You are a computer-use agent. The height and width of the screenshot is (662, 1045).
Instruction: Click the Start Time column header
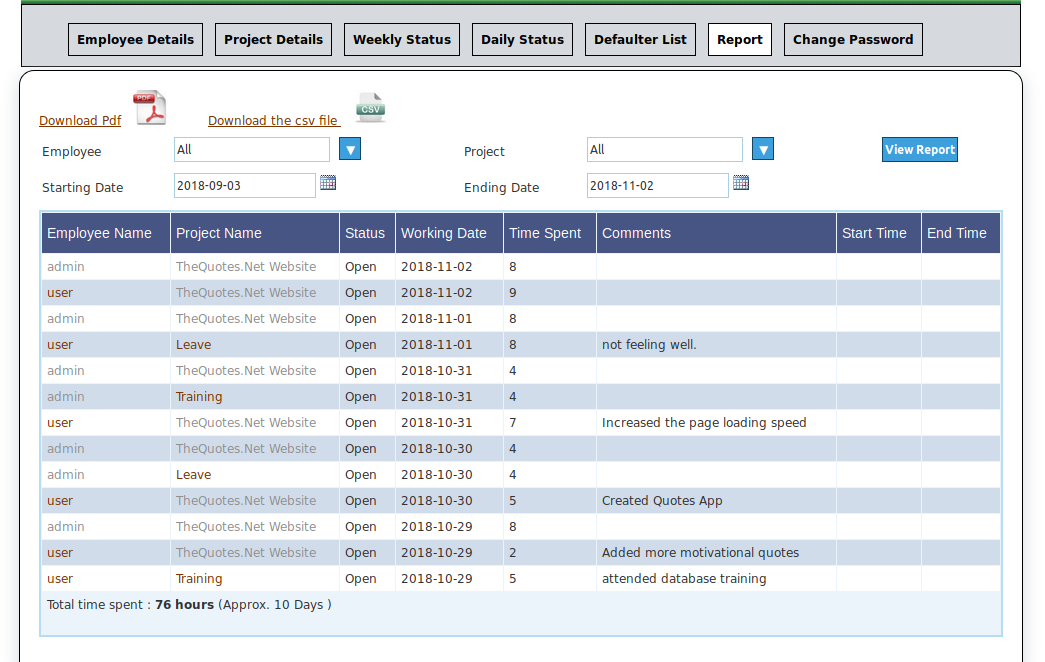coord(879,233)
